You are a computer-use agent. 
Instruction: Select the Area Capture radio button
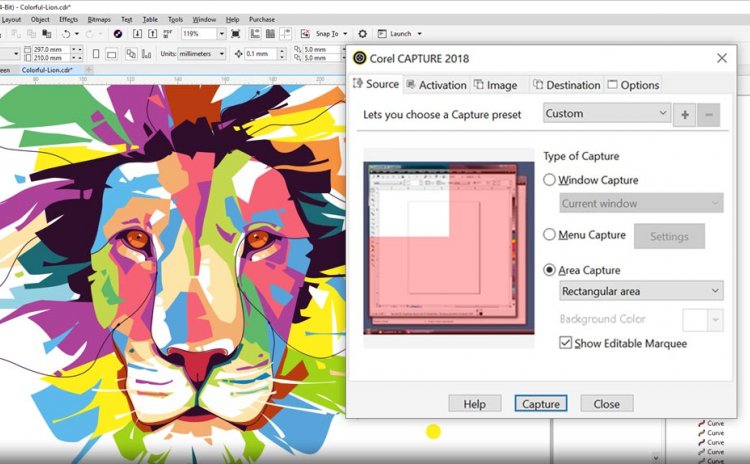[550, 270]
